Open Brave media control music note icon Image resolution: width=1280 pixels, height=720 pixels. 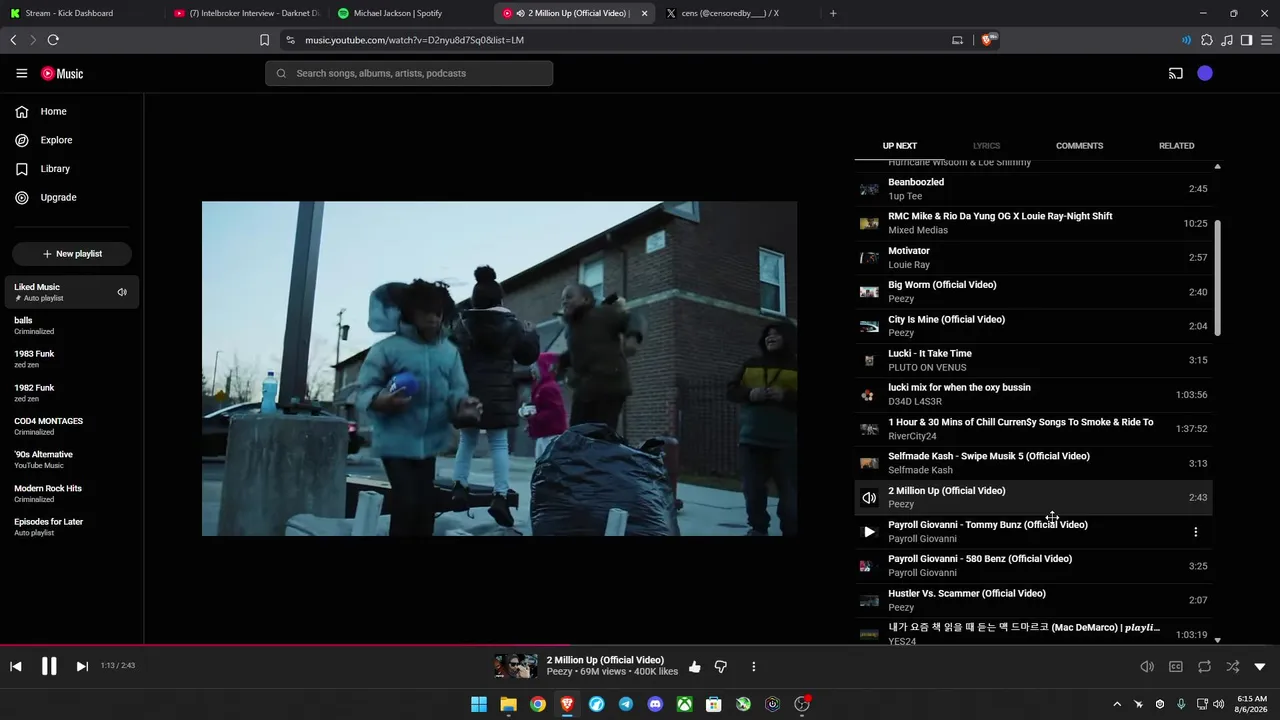coord(1227,40)
